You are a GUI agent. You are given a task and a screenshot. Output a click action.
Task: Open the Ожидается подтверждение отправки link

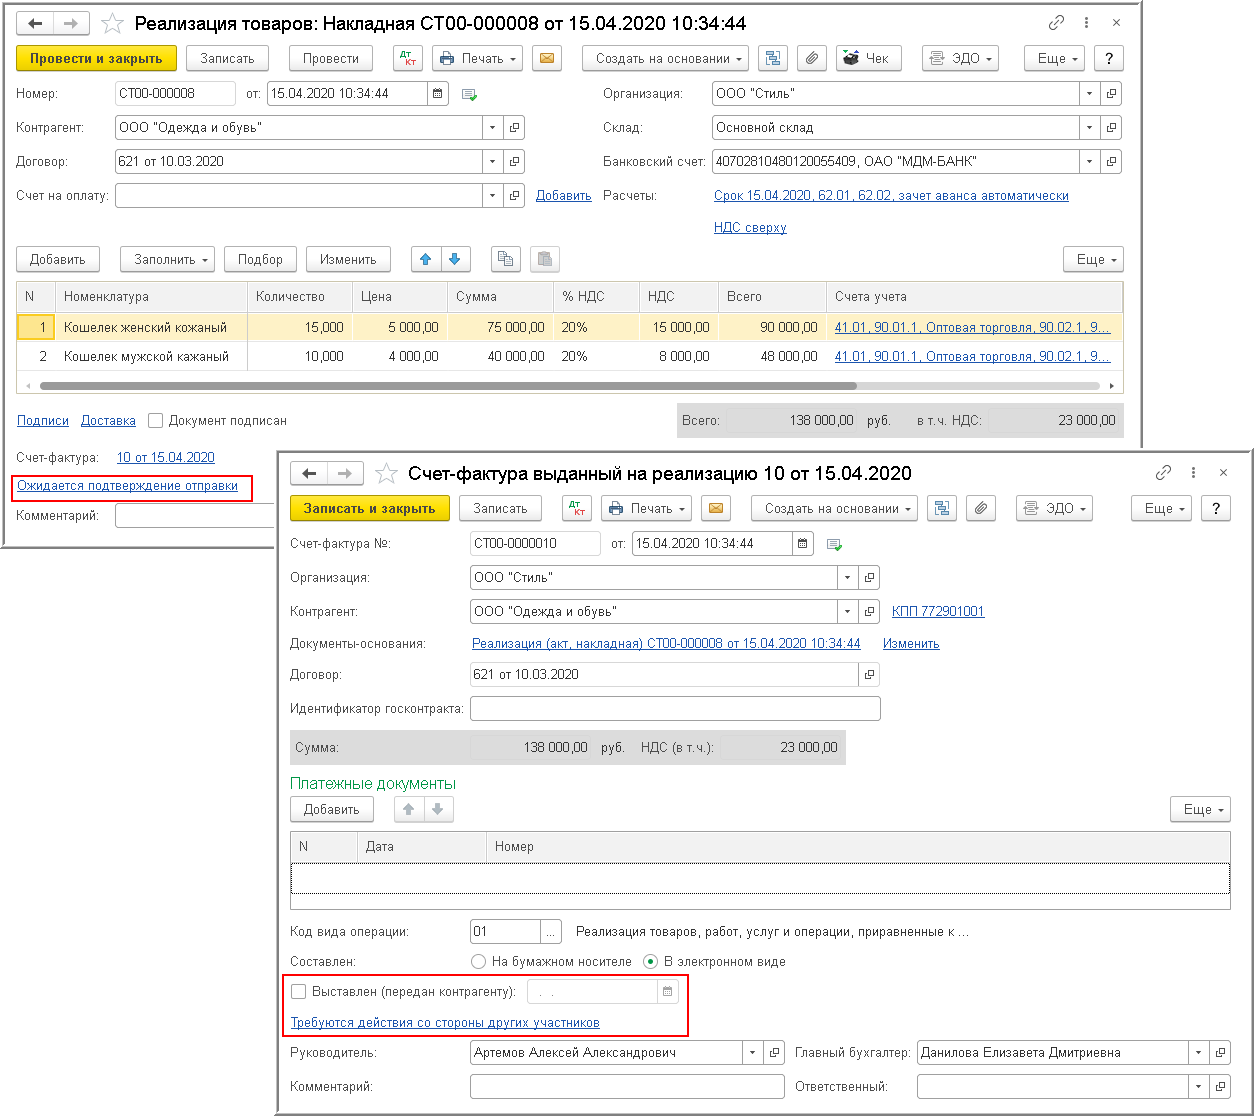pos(128,486)
